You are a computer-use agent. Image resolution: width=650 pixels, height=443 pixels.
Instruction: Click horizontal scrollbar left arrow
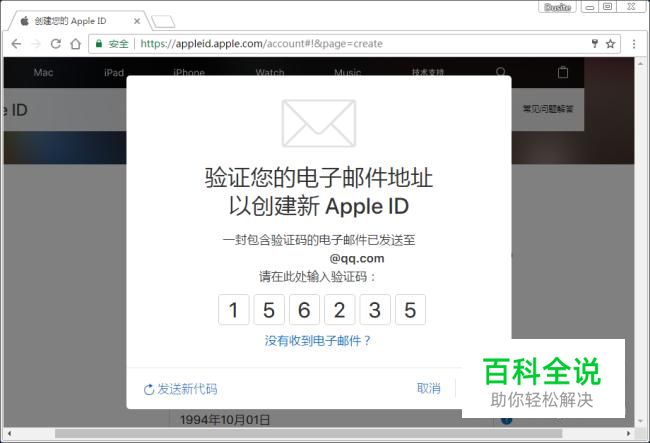tap(10, 434)
